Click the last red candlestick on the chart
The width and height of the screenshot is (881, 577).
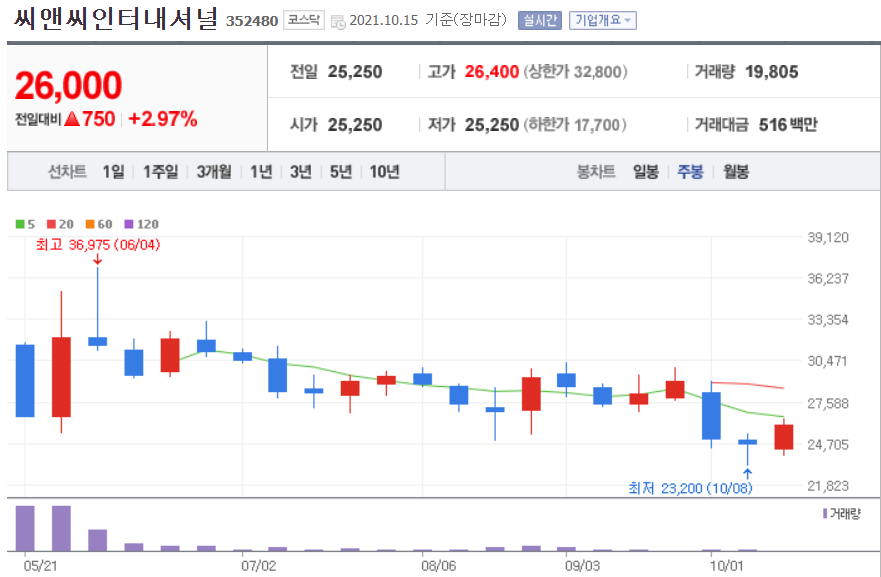pyautogui.click(x=784, y=437)
